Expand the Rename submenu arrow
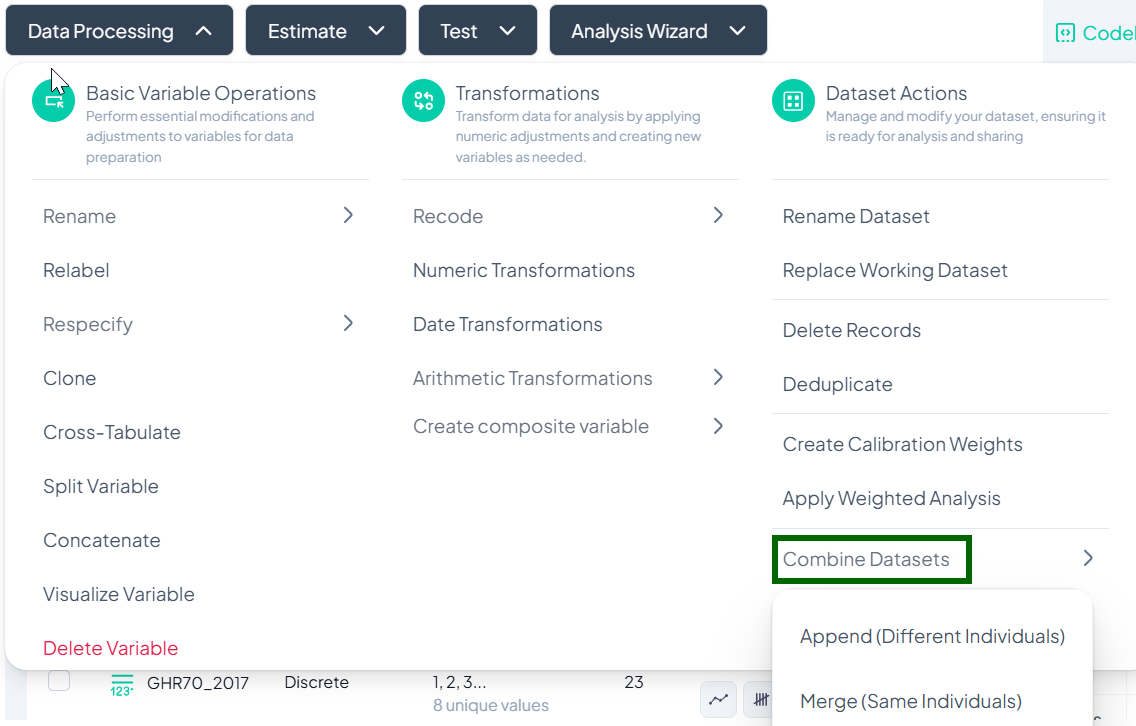This screenshot has height=726, width=1136. 348,215
